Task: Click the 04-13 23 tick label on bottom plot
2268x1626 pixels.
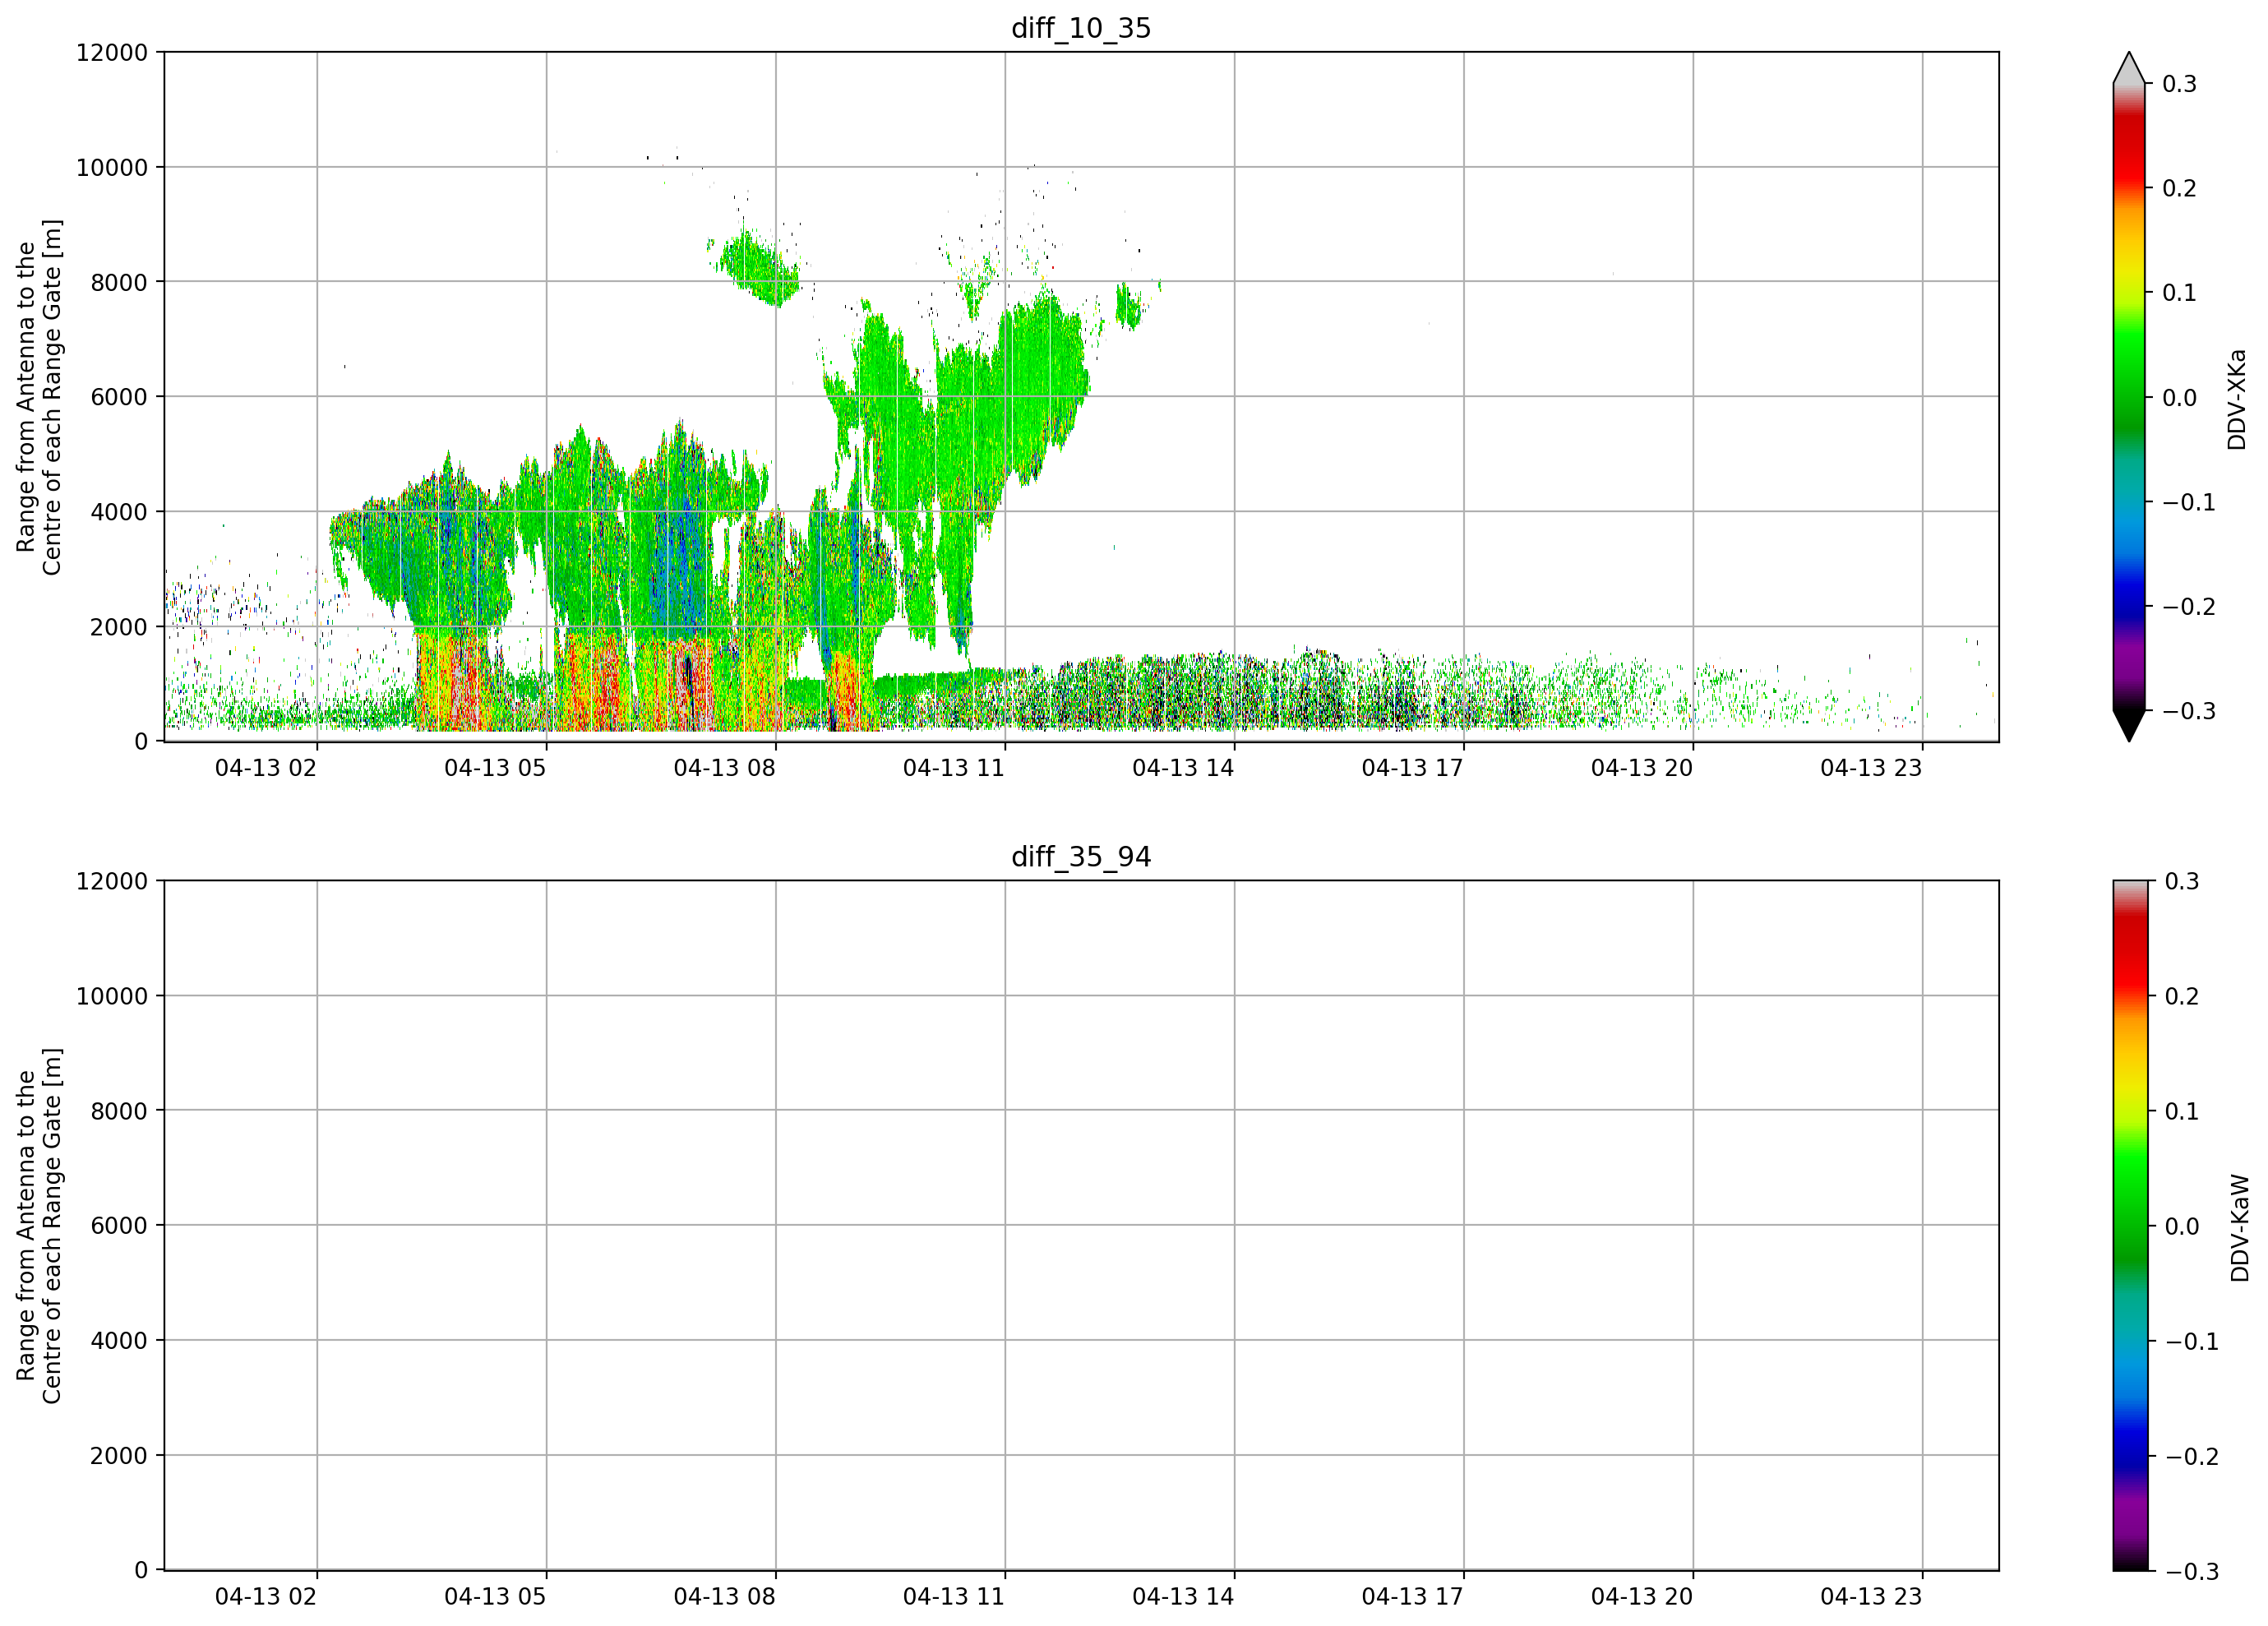Action: click(x=1871, y=1597)
